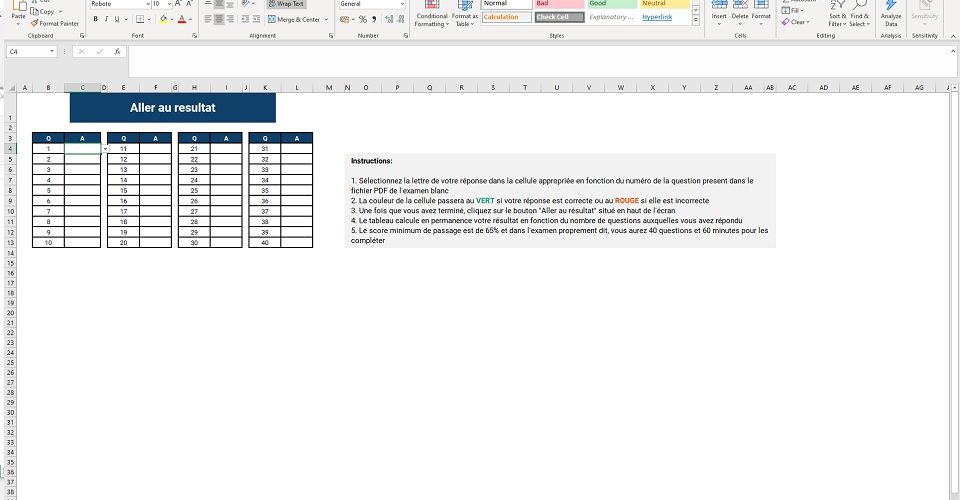
Task: Open the Number format dialog launcher
Action: (x=405, y=36)
